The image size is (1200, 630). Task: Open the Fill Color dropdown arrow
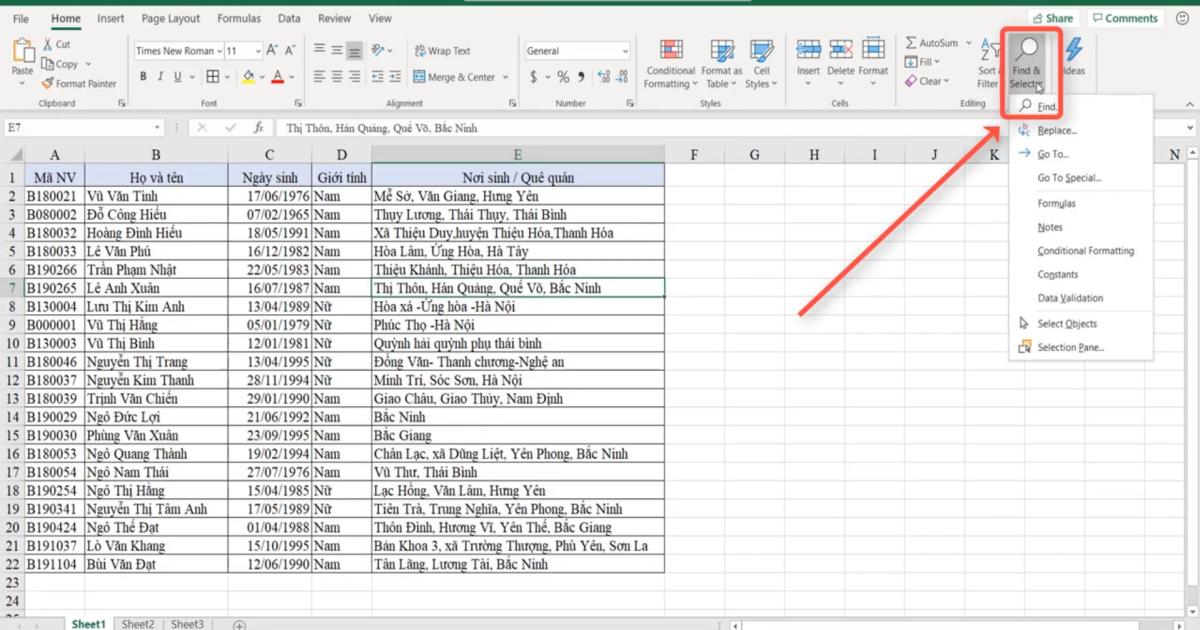tap(262, 77)
